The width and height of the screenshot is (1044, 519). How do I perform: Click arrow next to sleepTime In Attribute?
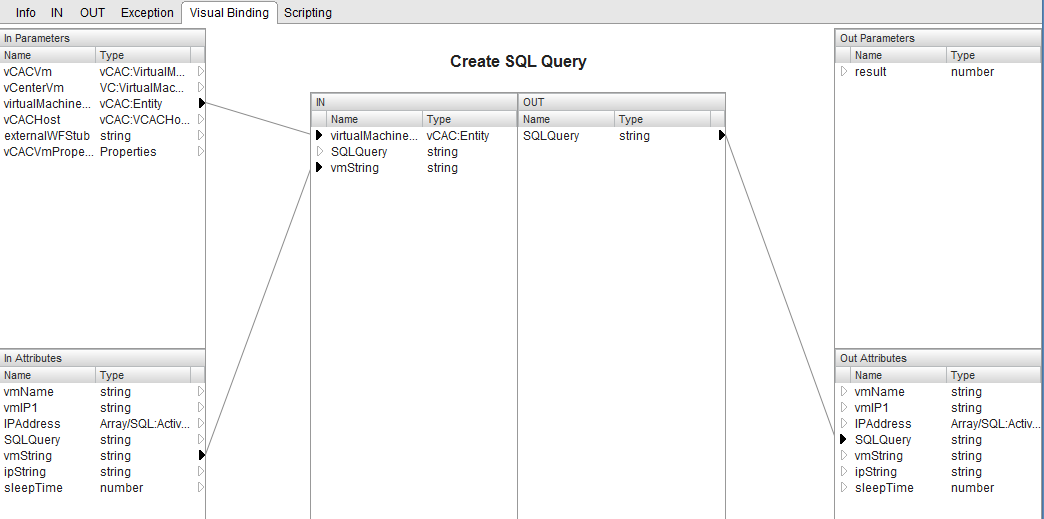point(201,488)
